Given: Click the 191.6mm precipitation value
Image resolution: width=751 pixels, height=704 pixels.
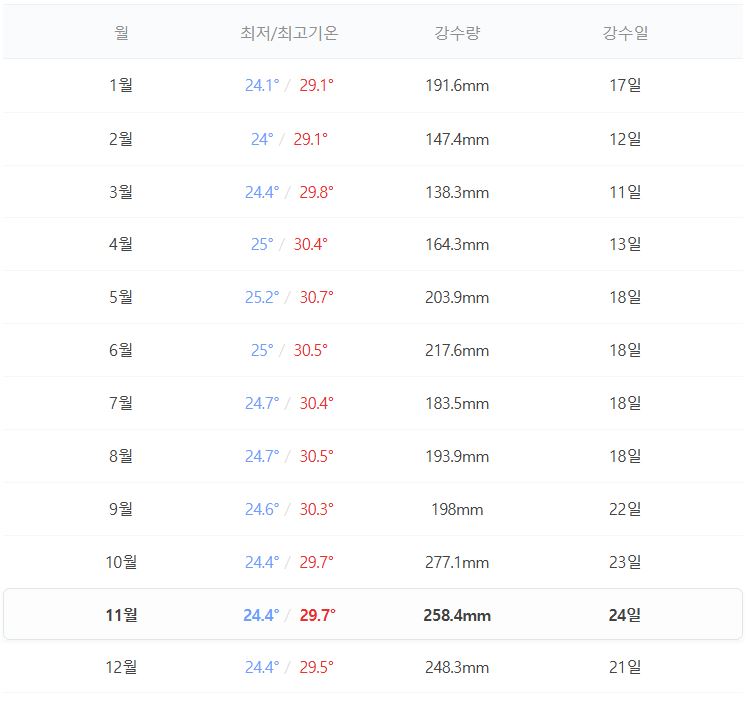Looking at the screenshot, I should (x=457, y=86).
